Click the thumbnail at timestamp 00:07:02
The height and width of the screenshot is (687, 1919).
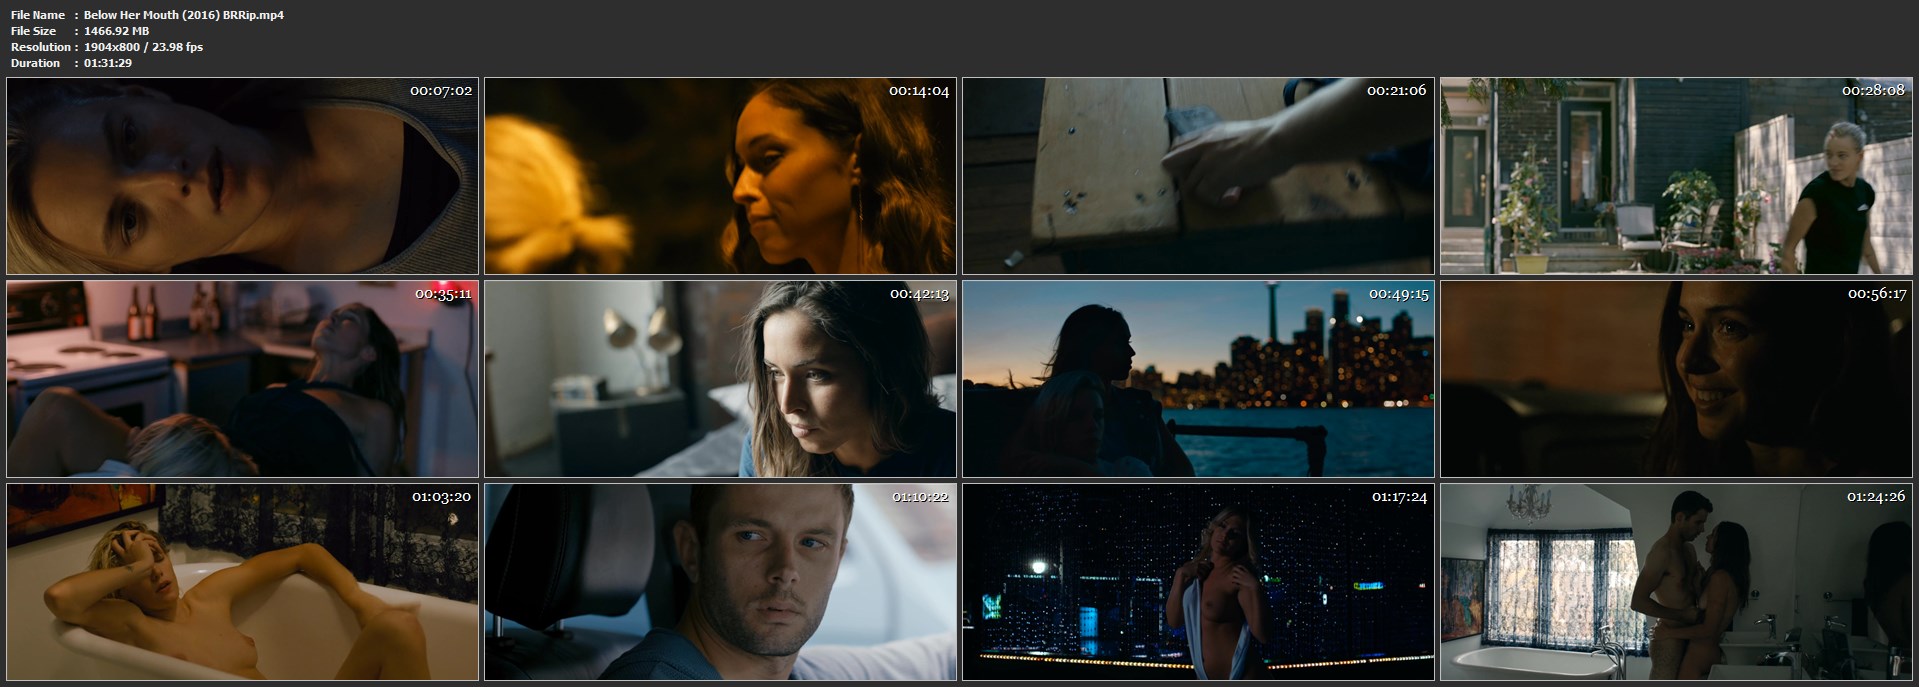coord(242,176)
